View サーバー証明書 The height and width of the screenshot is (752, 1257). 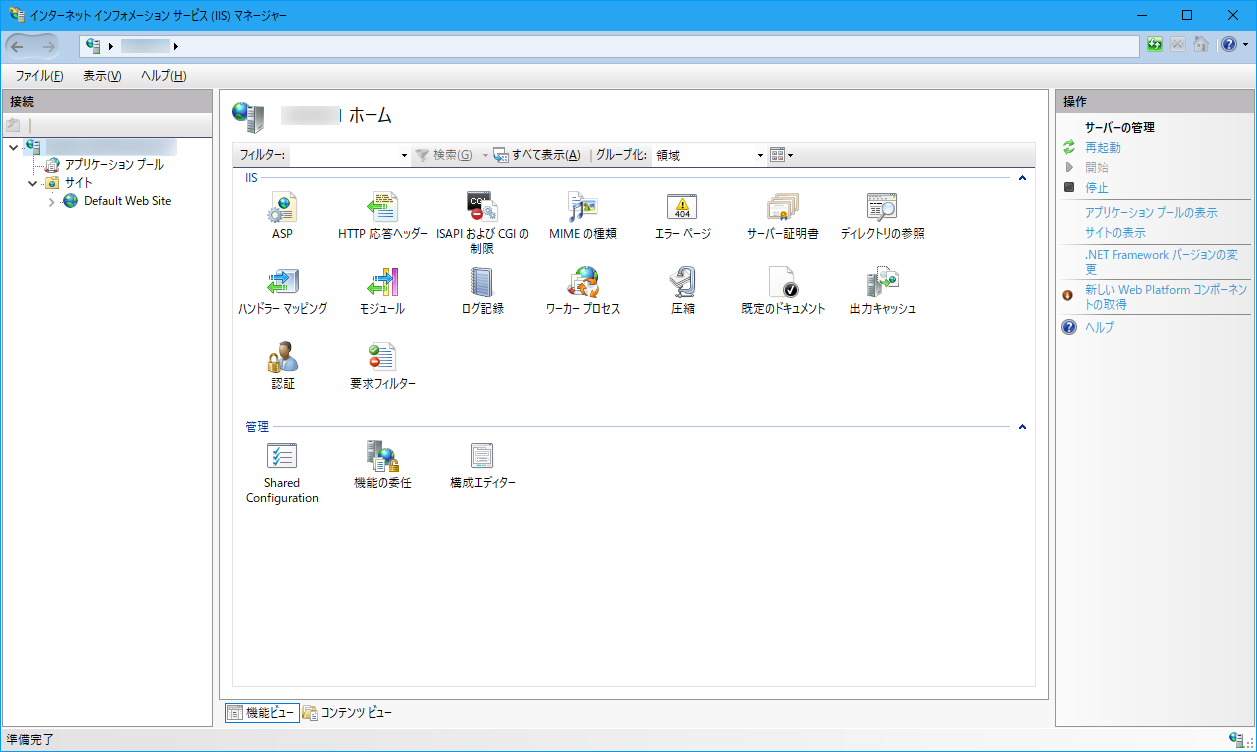click(x=783, y=215)
